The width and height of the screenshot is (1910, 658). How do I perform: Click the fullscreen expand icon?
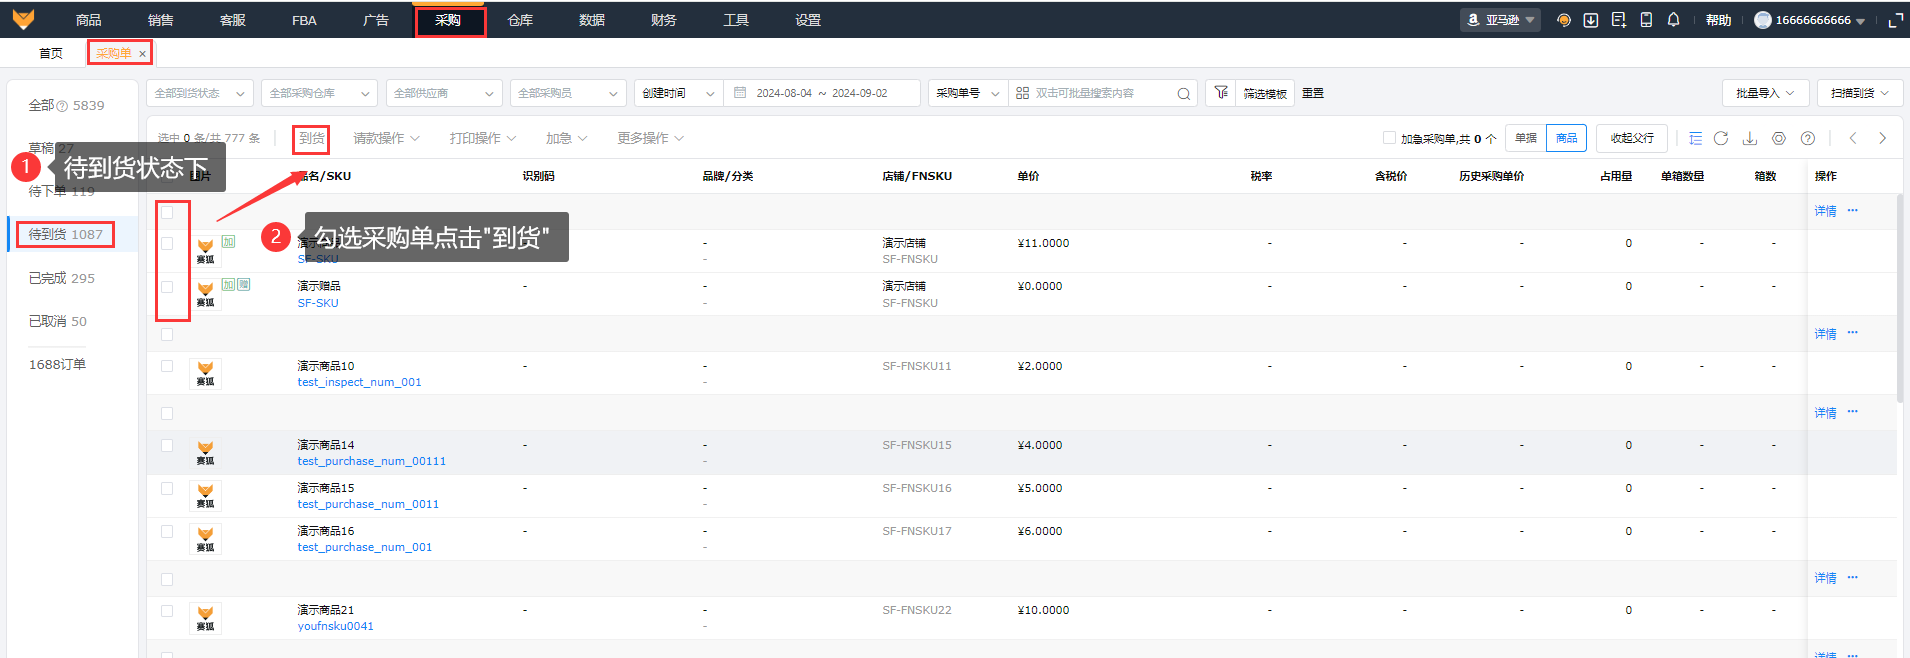(1895, 20)
